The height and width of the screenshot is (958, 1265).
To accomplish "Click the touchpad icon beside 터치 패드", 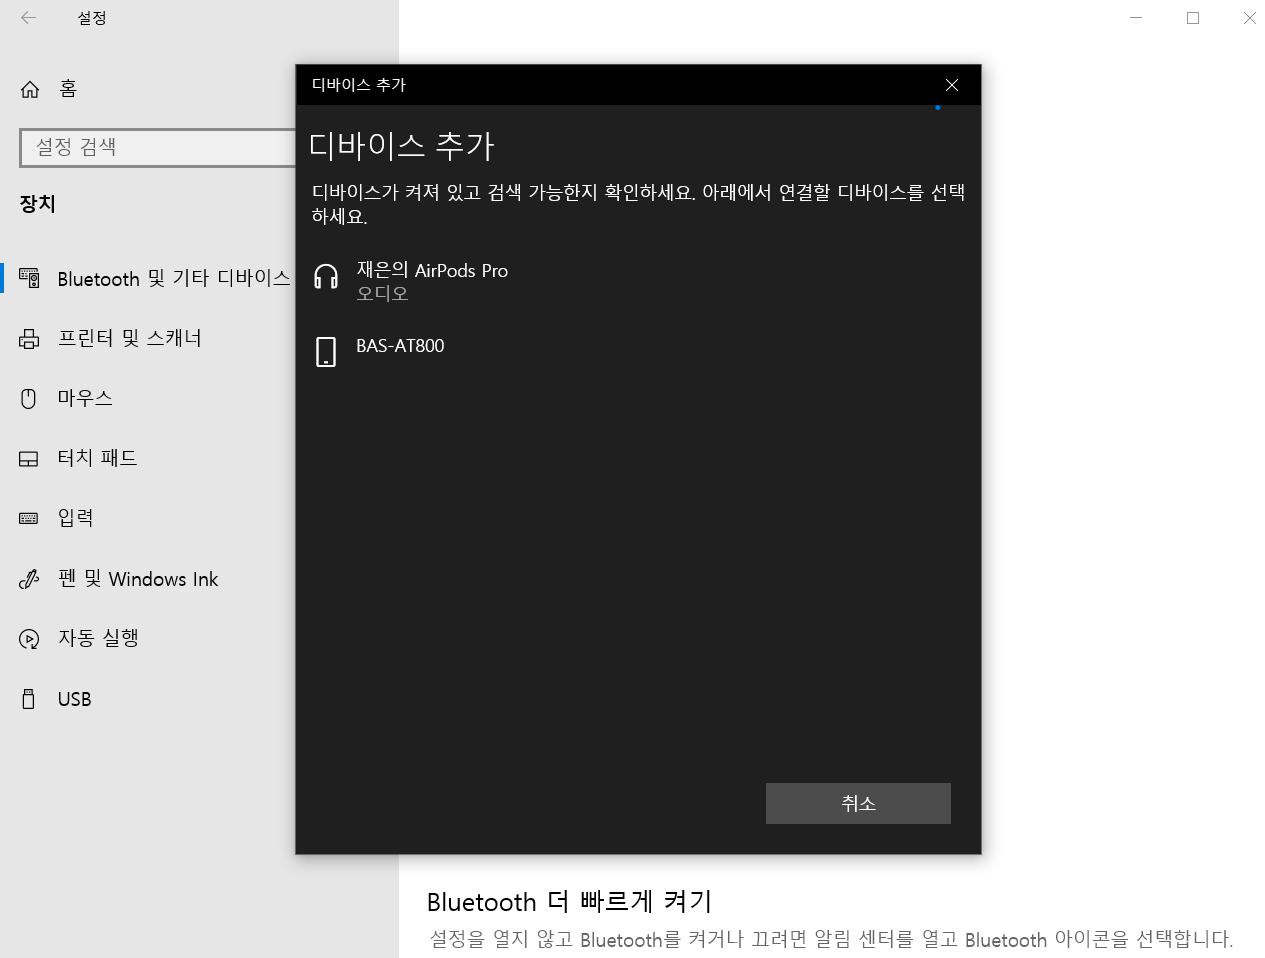I will 29,458.
